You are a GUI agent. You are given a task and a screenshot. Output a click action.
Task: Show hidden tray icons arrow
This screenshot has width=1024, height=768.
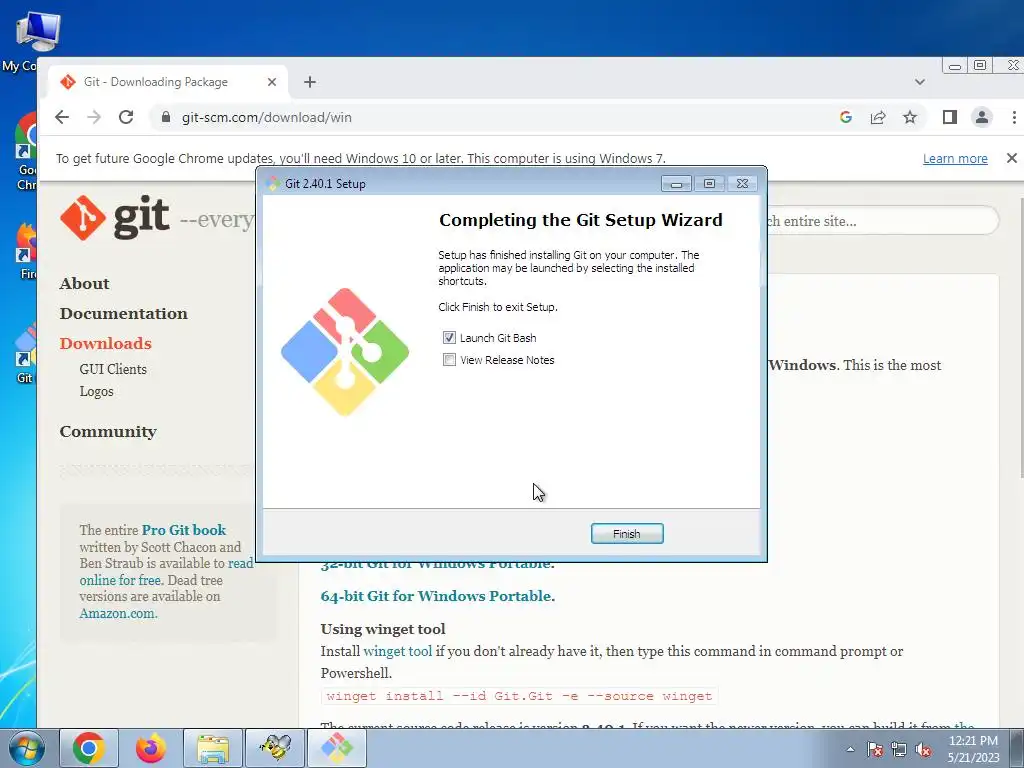(850, 749)
